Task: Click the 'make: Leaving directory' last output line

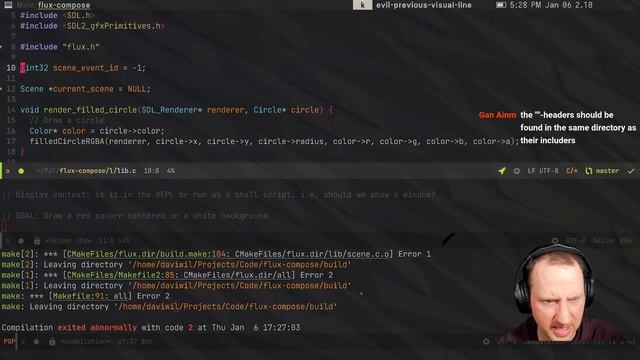Action: point(169,307)
